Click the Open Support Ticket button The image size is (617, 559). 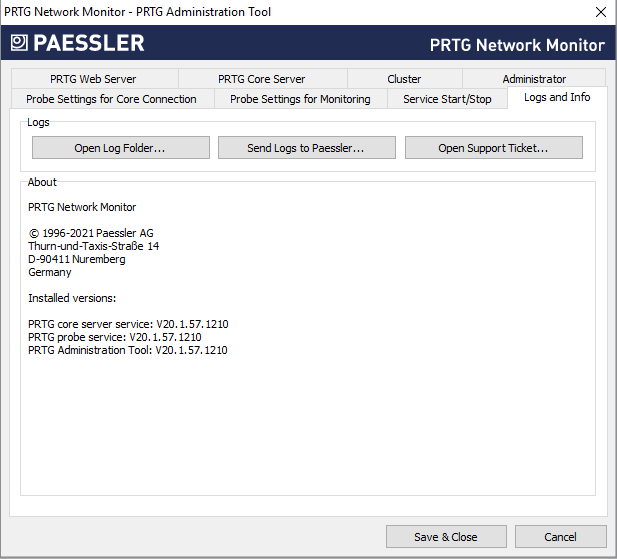tap(493, 148)
